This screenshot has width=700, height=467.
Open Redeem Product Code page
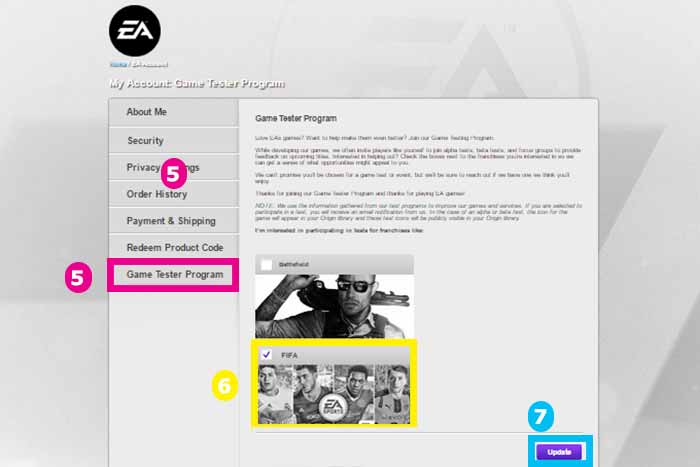(173, 247)
